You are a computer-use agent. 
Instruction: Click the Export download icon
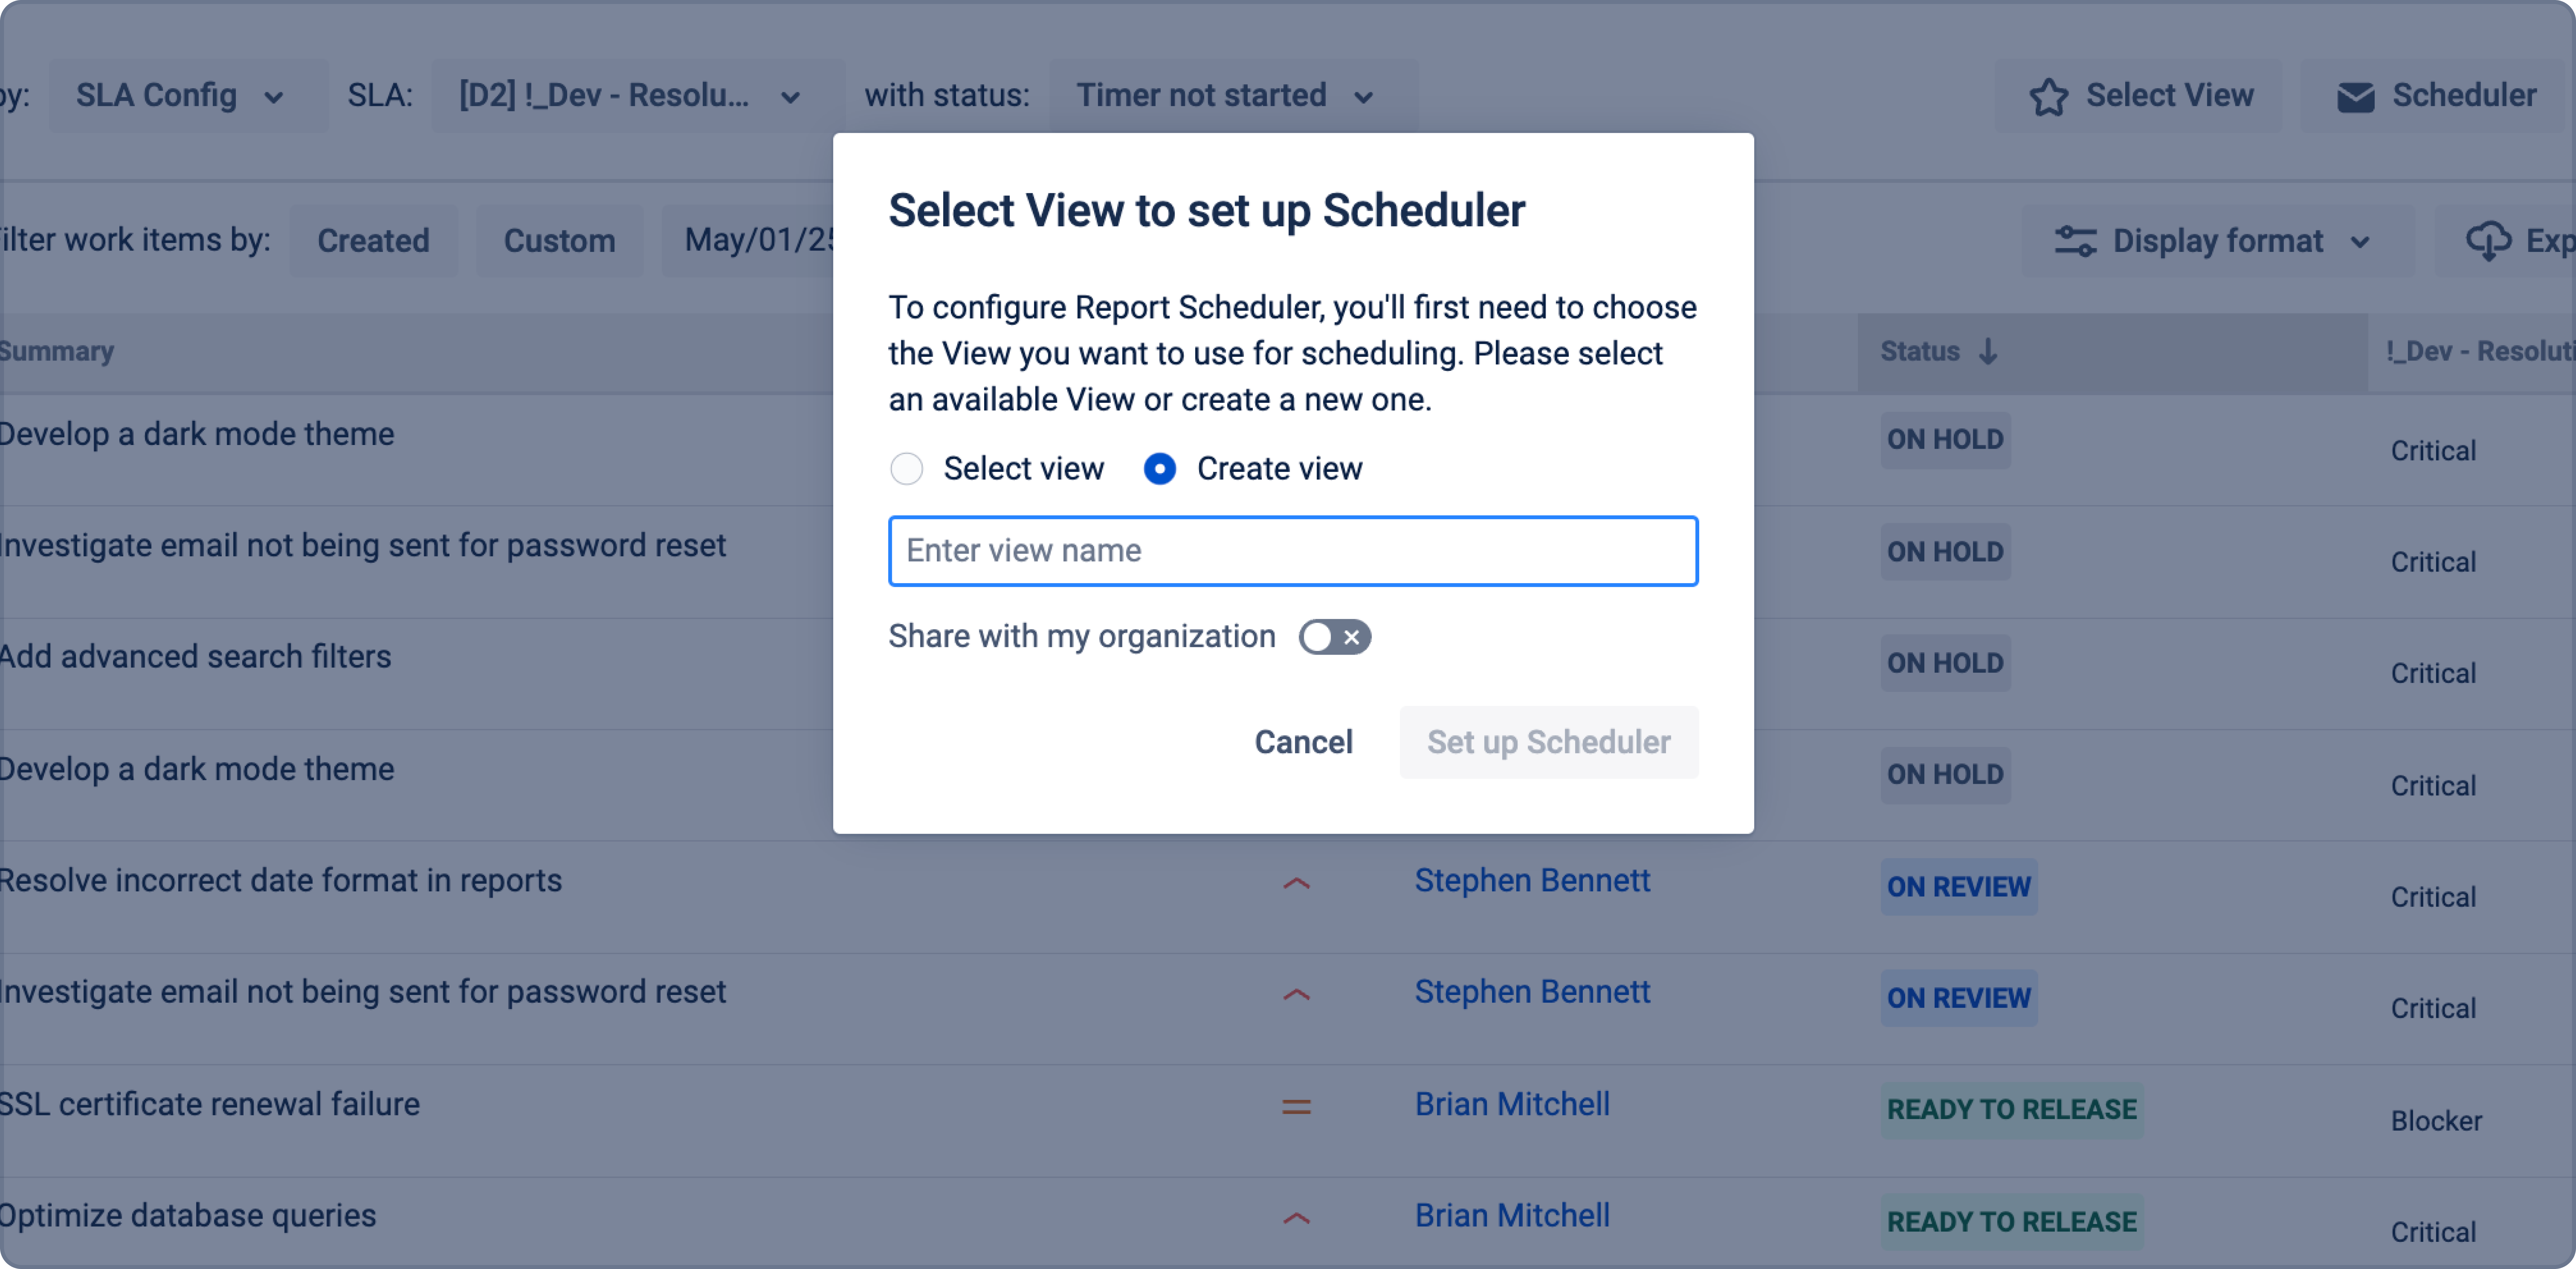tap(2491, 240)
